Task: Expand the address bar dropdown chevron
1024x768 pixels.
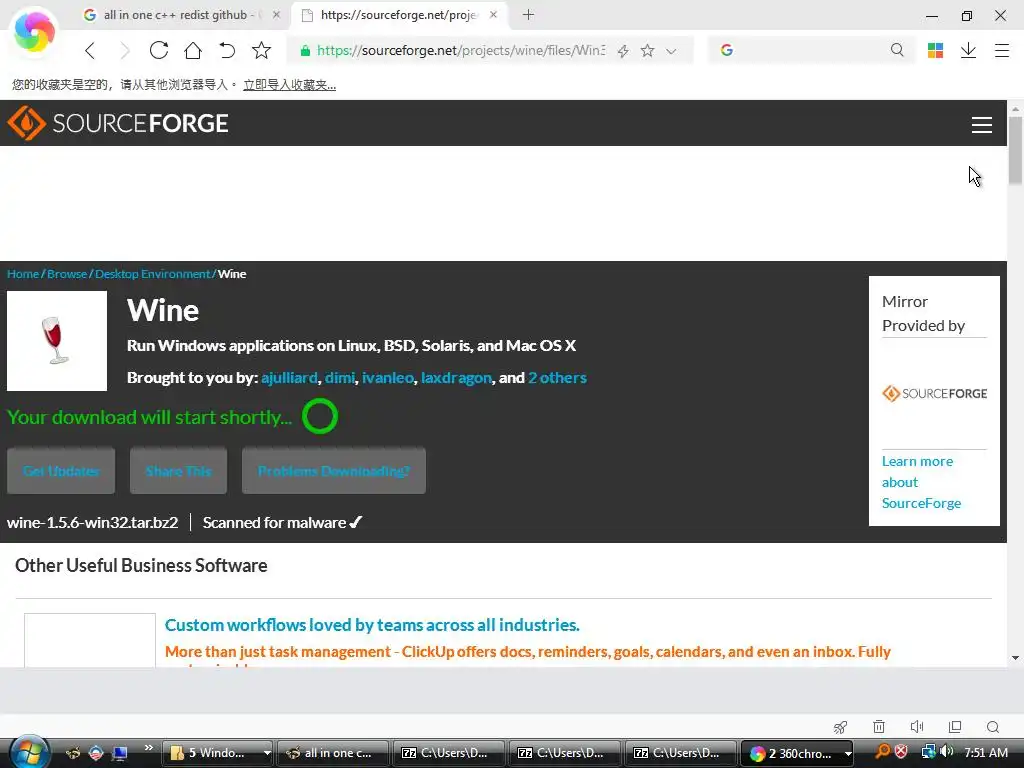Action: 671,51
